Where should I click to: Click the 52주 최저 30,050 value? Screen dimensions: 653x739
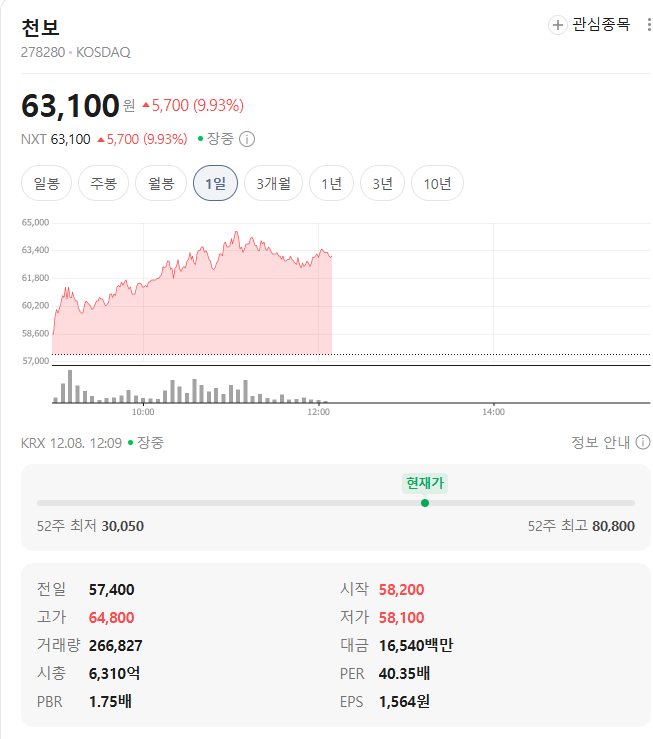pyautogui.click(x=122, y=526)
